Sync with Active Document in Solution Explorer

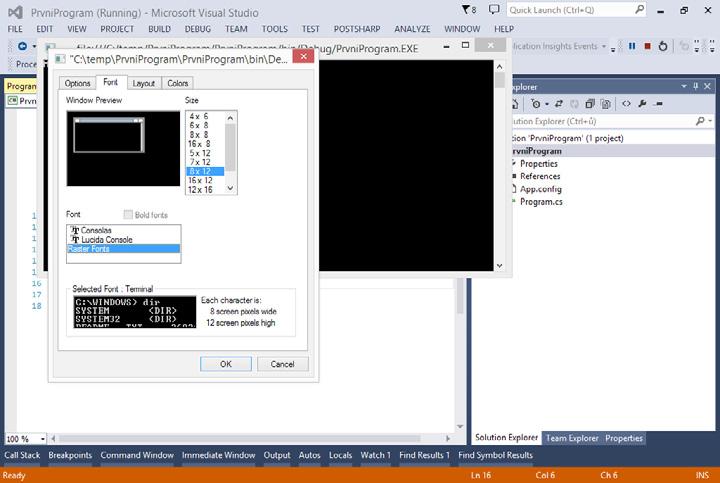pos(559,104)
